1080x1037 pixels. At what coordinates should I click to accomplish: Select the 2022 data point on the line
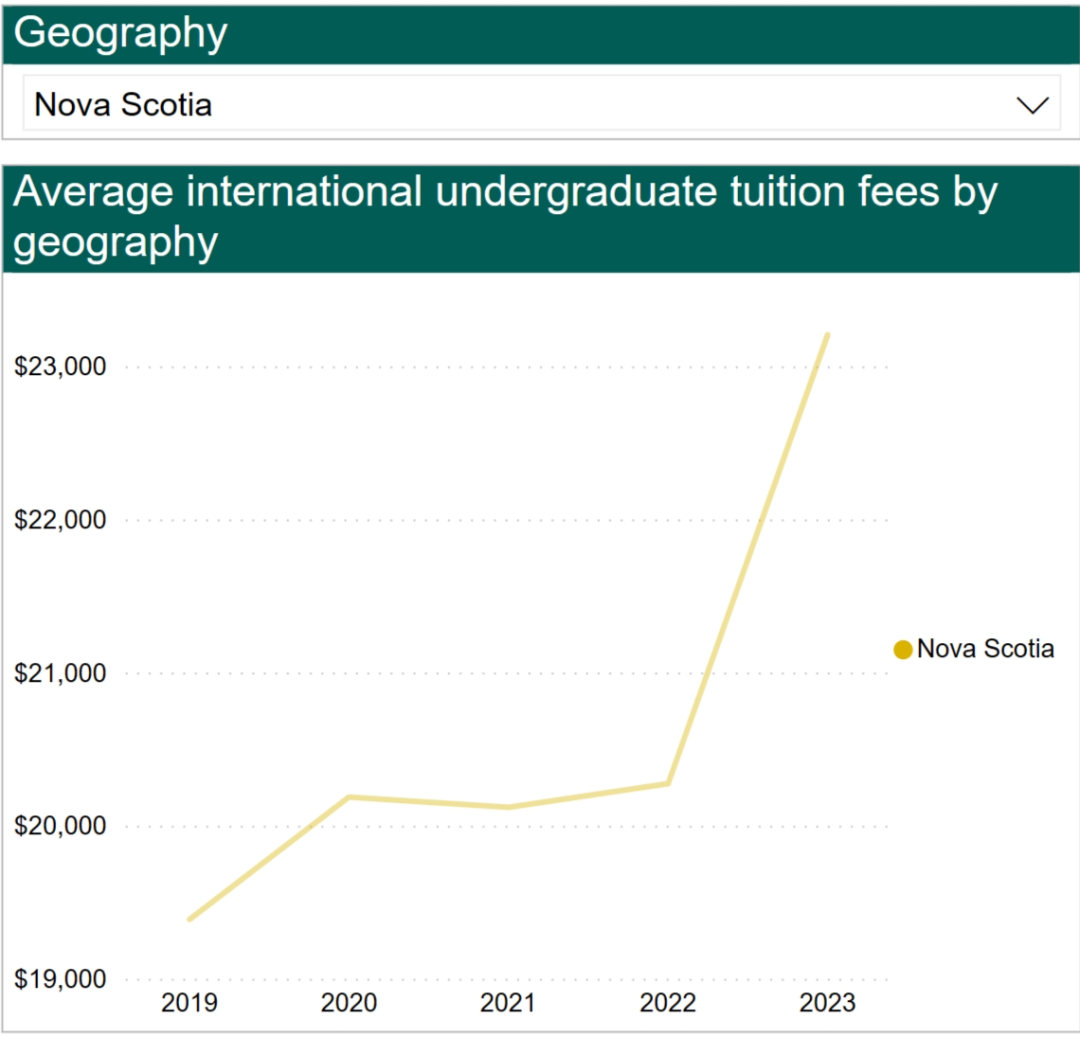click(668, 784)
